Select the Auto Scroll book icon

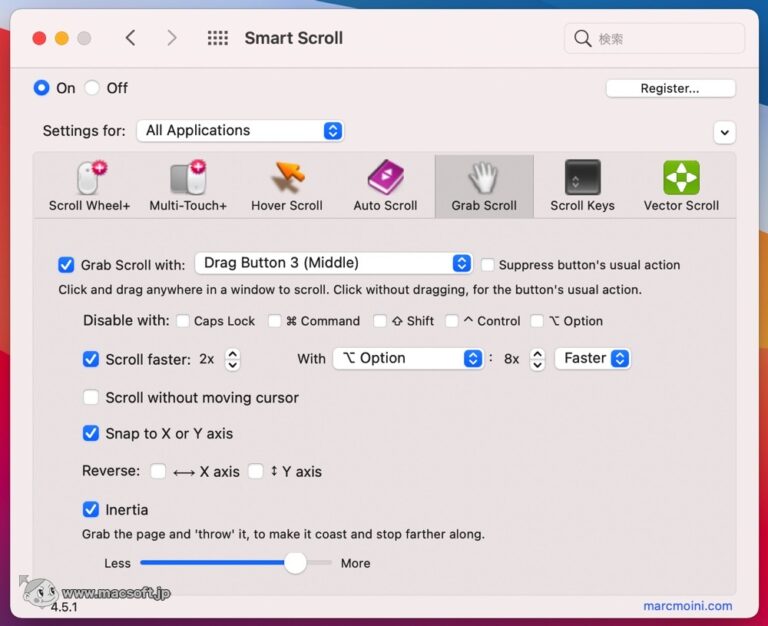click(385, 177)
